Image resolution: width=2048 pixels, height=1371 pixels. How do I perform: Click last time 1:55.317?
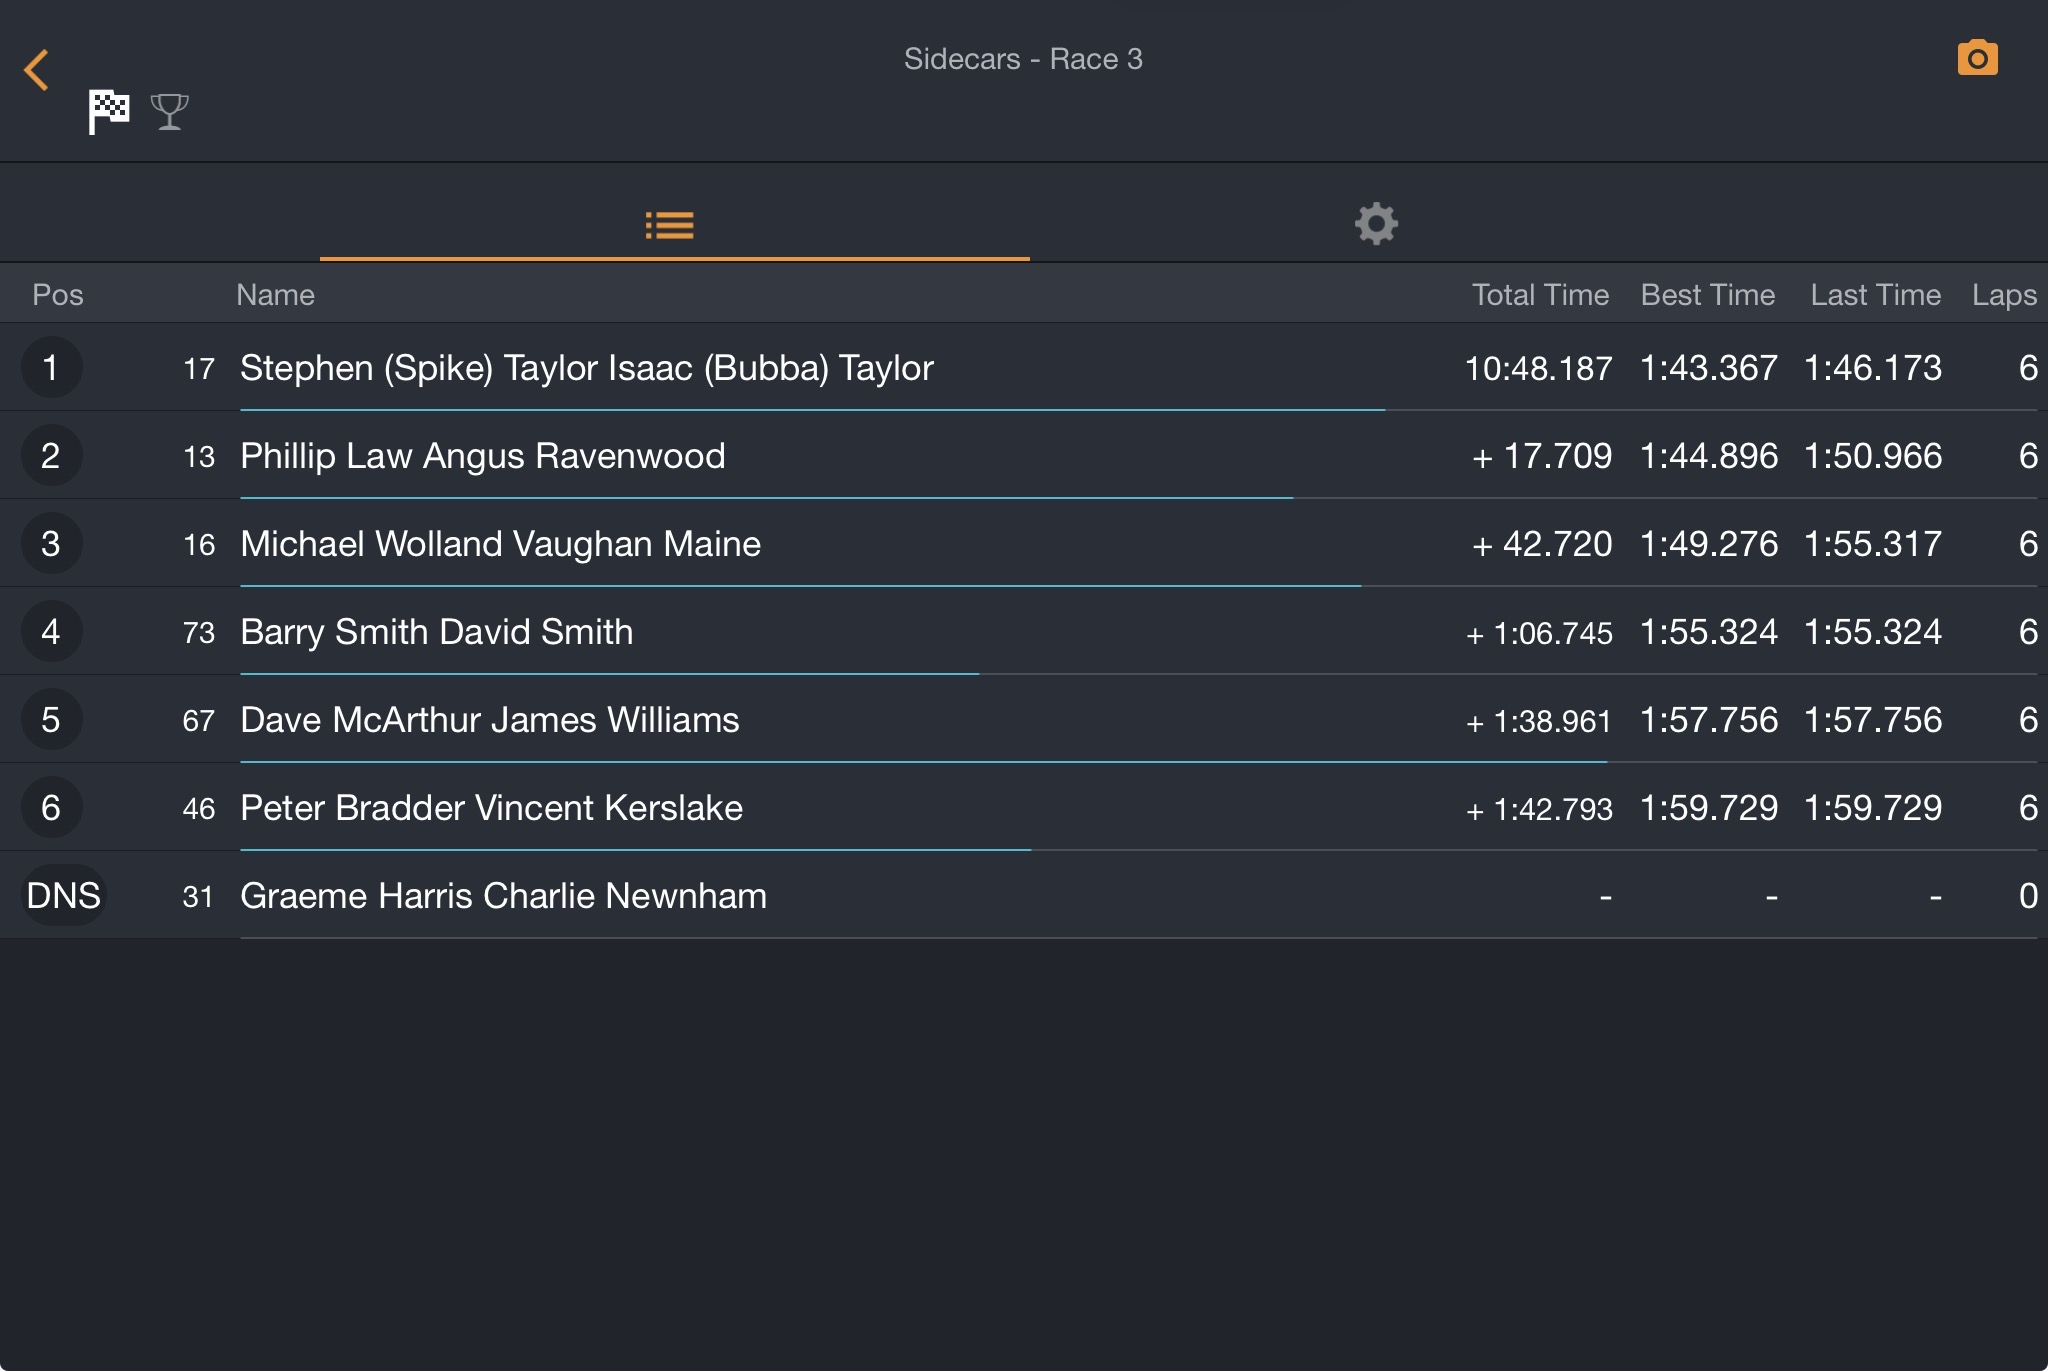(x=1873, y=544)
